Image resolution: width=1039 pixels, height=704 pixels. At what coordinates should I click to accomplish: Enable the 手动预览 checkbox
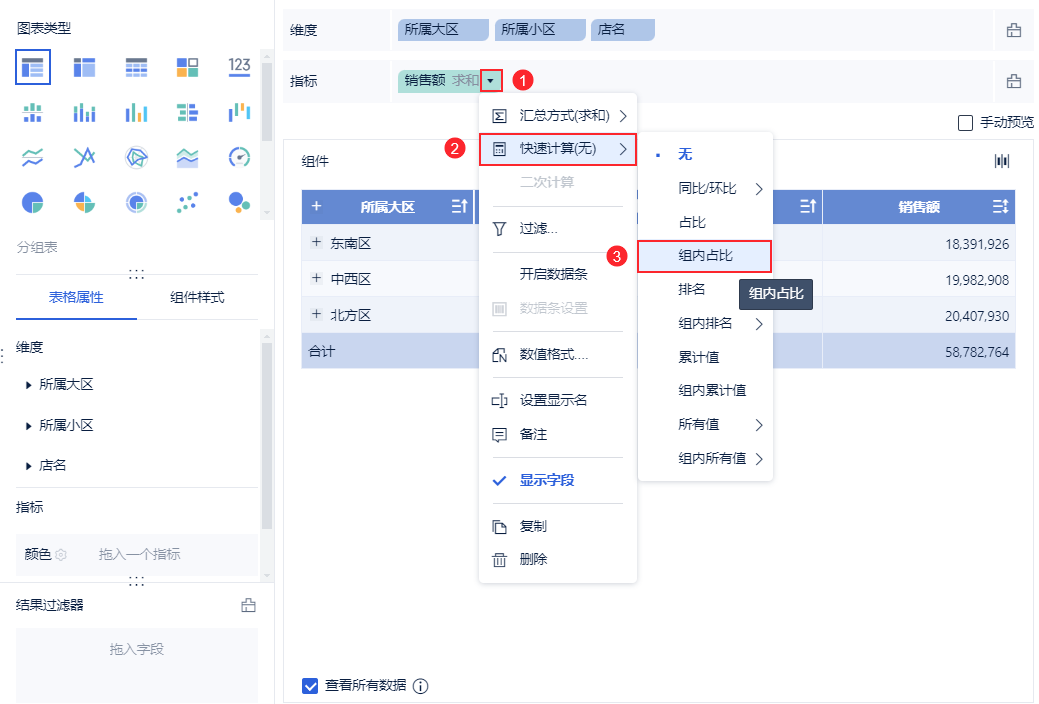(x=965, y=123)
